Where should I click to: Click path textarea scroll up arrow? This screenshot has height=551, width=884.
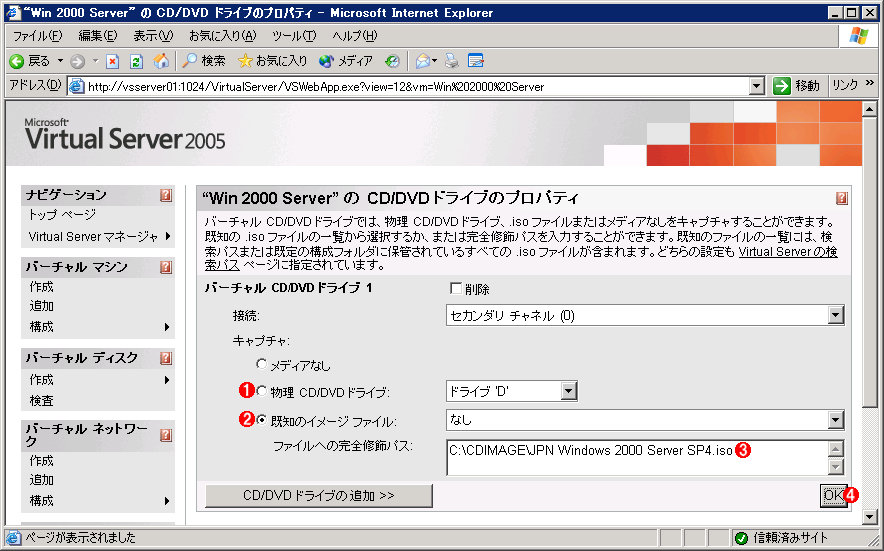836,449
